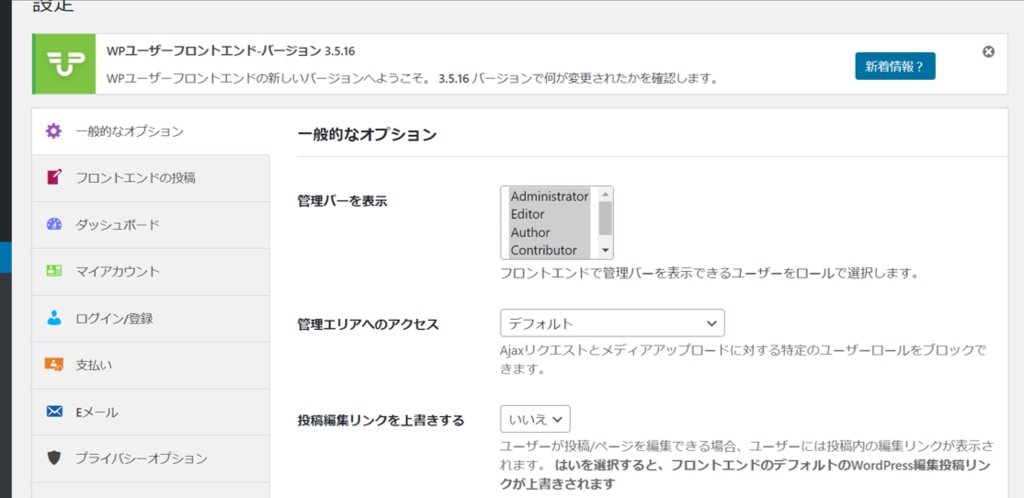Select Editor in the role list

549,214
